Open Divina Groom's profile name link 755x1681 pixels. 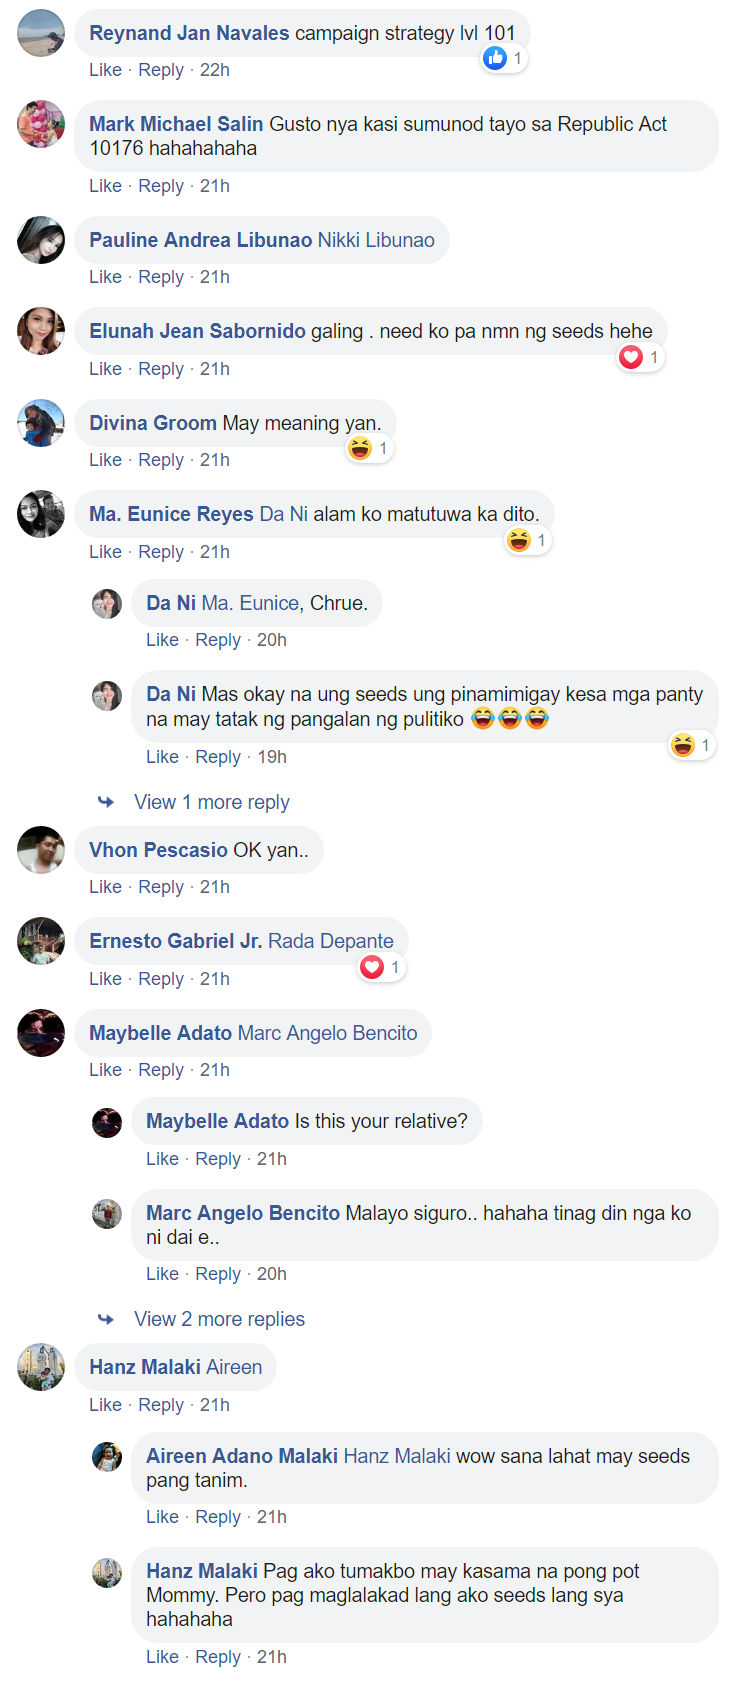153,423
